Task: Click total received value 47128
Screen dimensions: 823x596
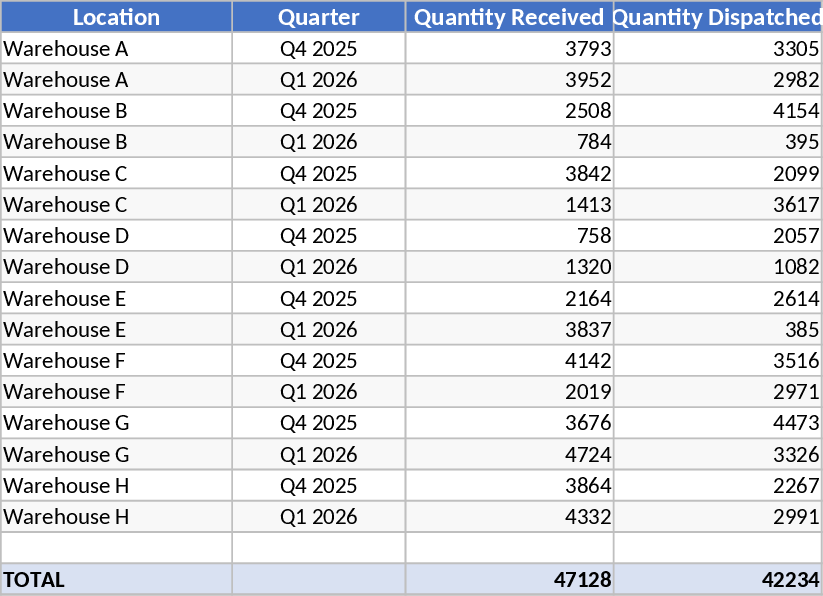Action: pyautogui.click(x=509, y=579)
